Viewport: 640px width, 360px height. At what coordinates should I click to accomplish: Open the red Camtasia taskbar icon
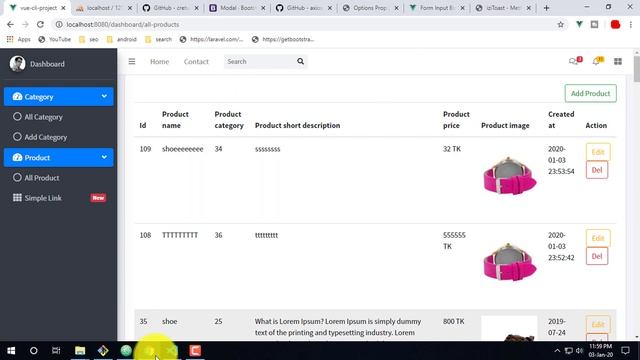[x=195, y=351]
